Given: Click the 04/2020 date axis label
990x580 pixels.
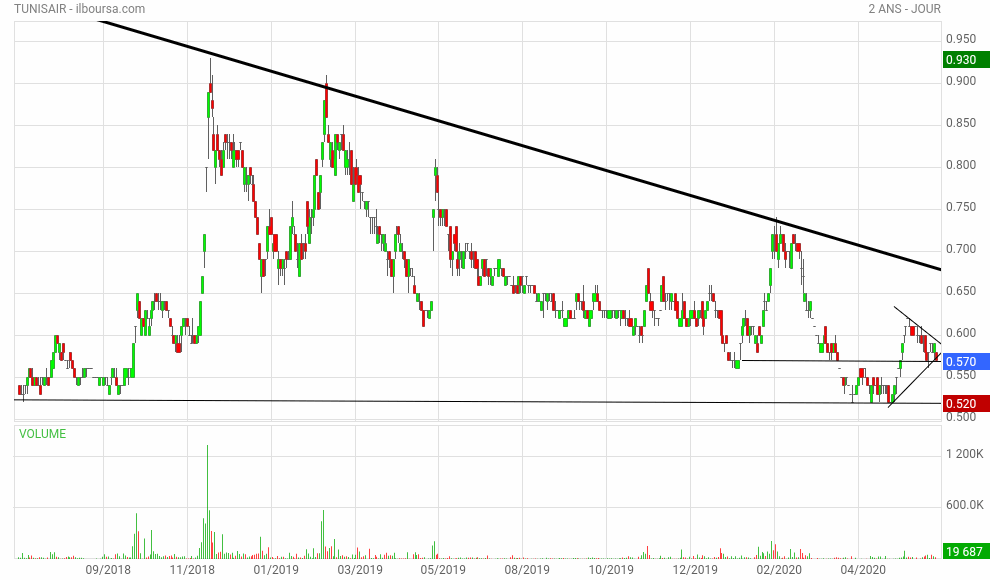Looking at the screenshot, I should click(x=862, y=570).
